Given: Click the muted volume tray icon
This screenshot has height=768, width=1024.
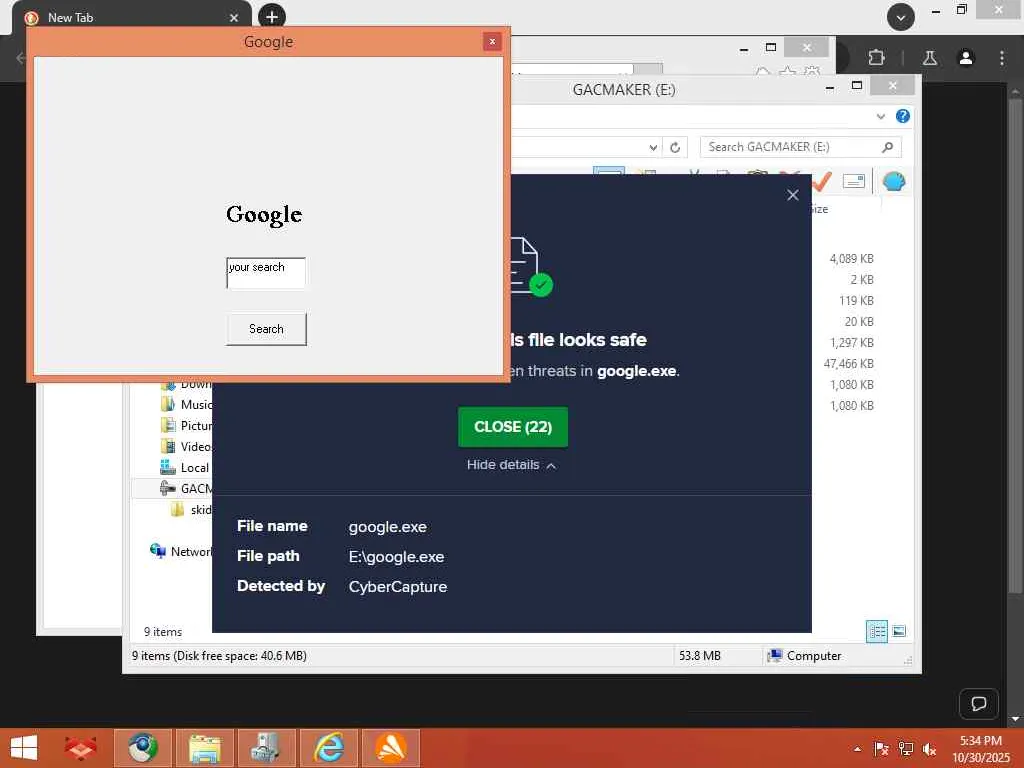Looking at the screenshot, I should tap(930, 749).
